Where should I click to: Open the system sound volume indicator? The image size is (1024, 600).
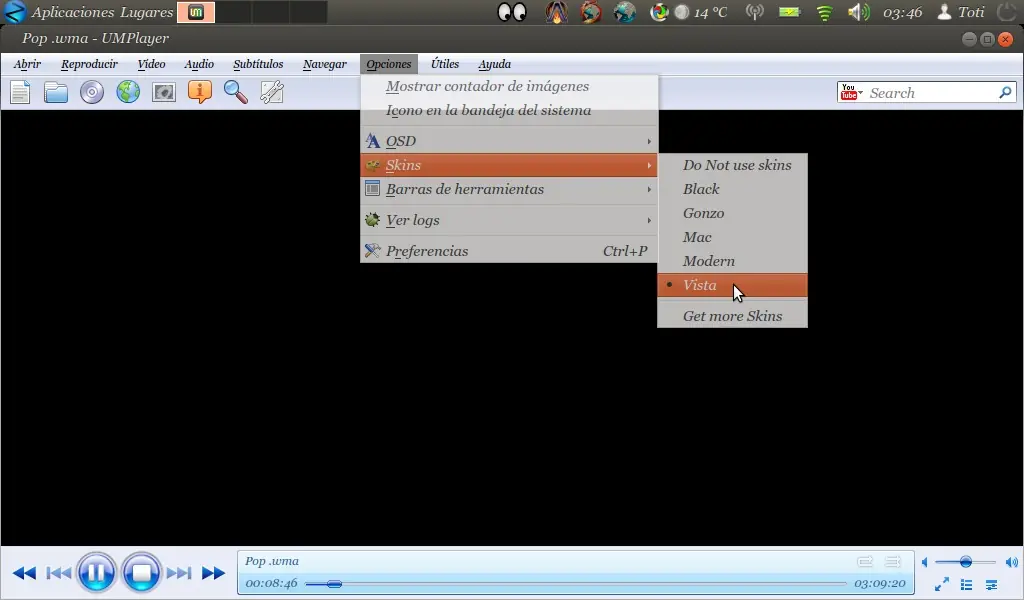pos(858,12)
